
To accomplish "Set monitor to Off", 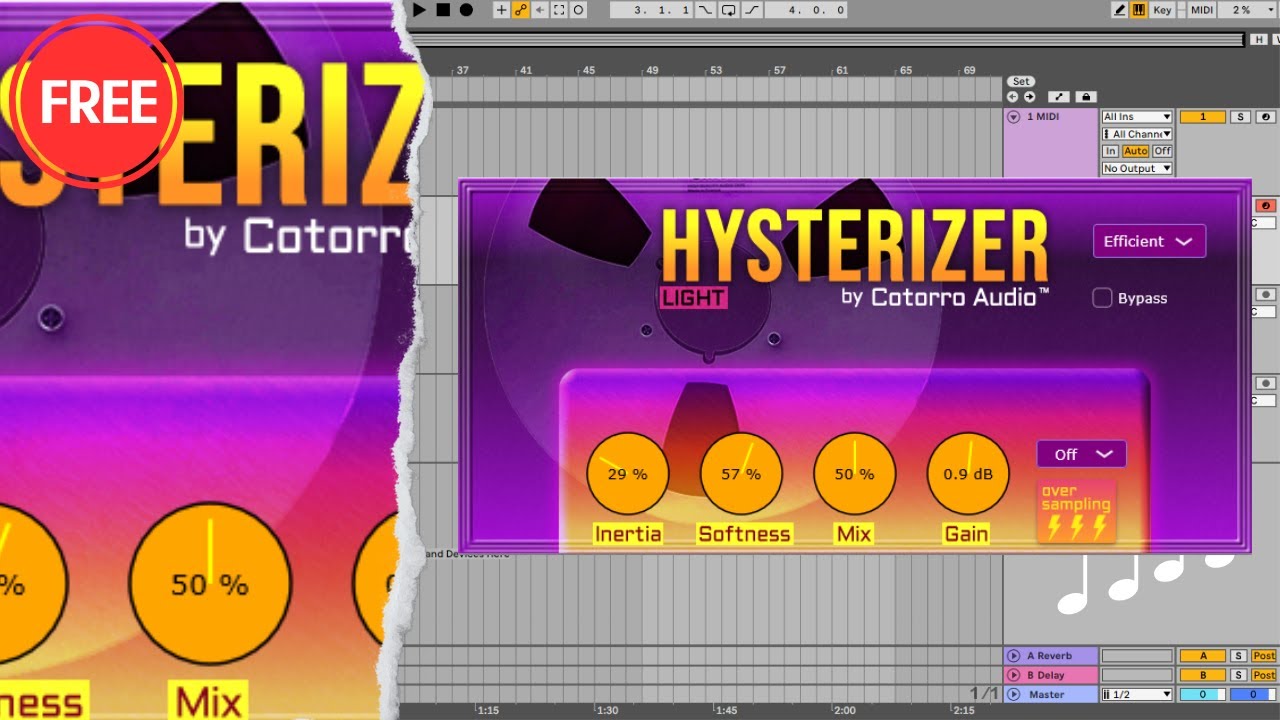I will 1162,151.
